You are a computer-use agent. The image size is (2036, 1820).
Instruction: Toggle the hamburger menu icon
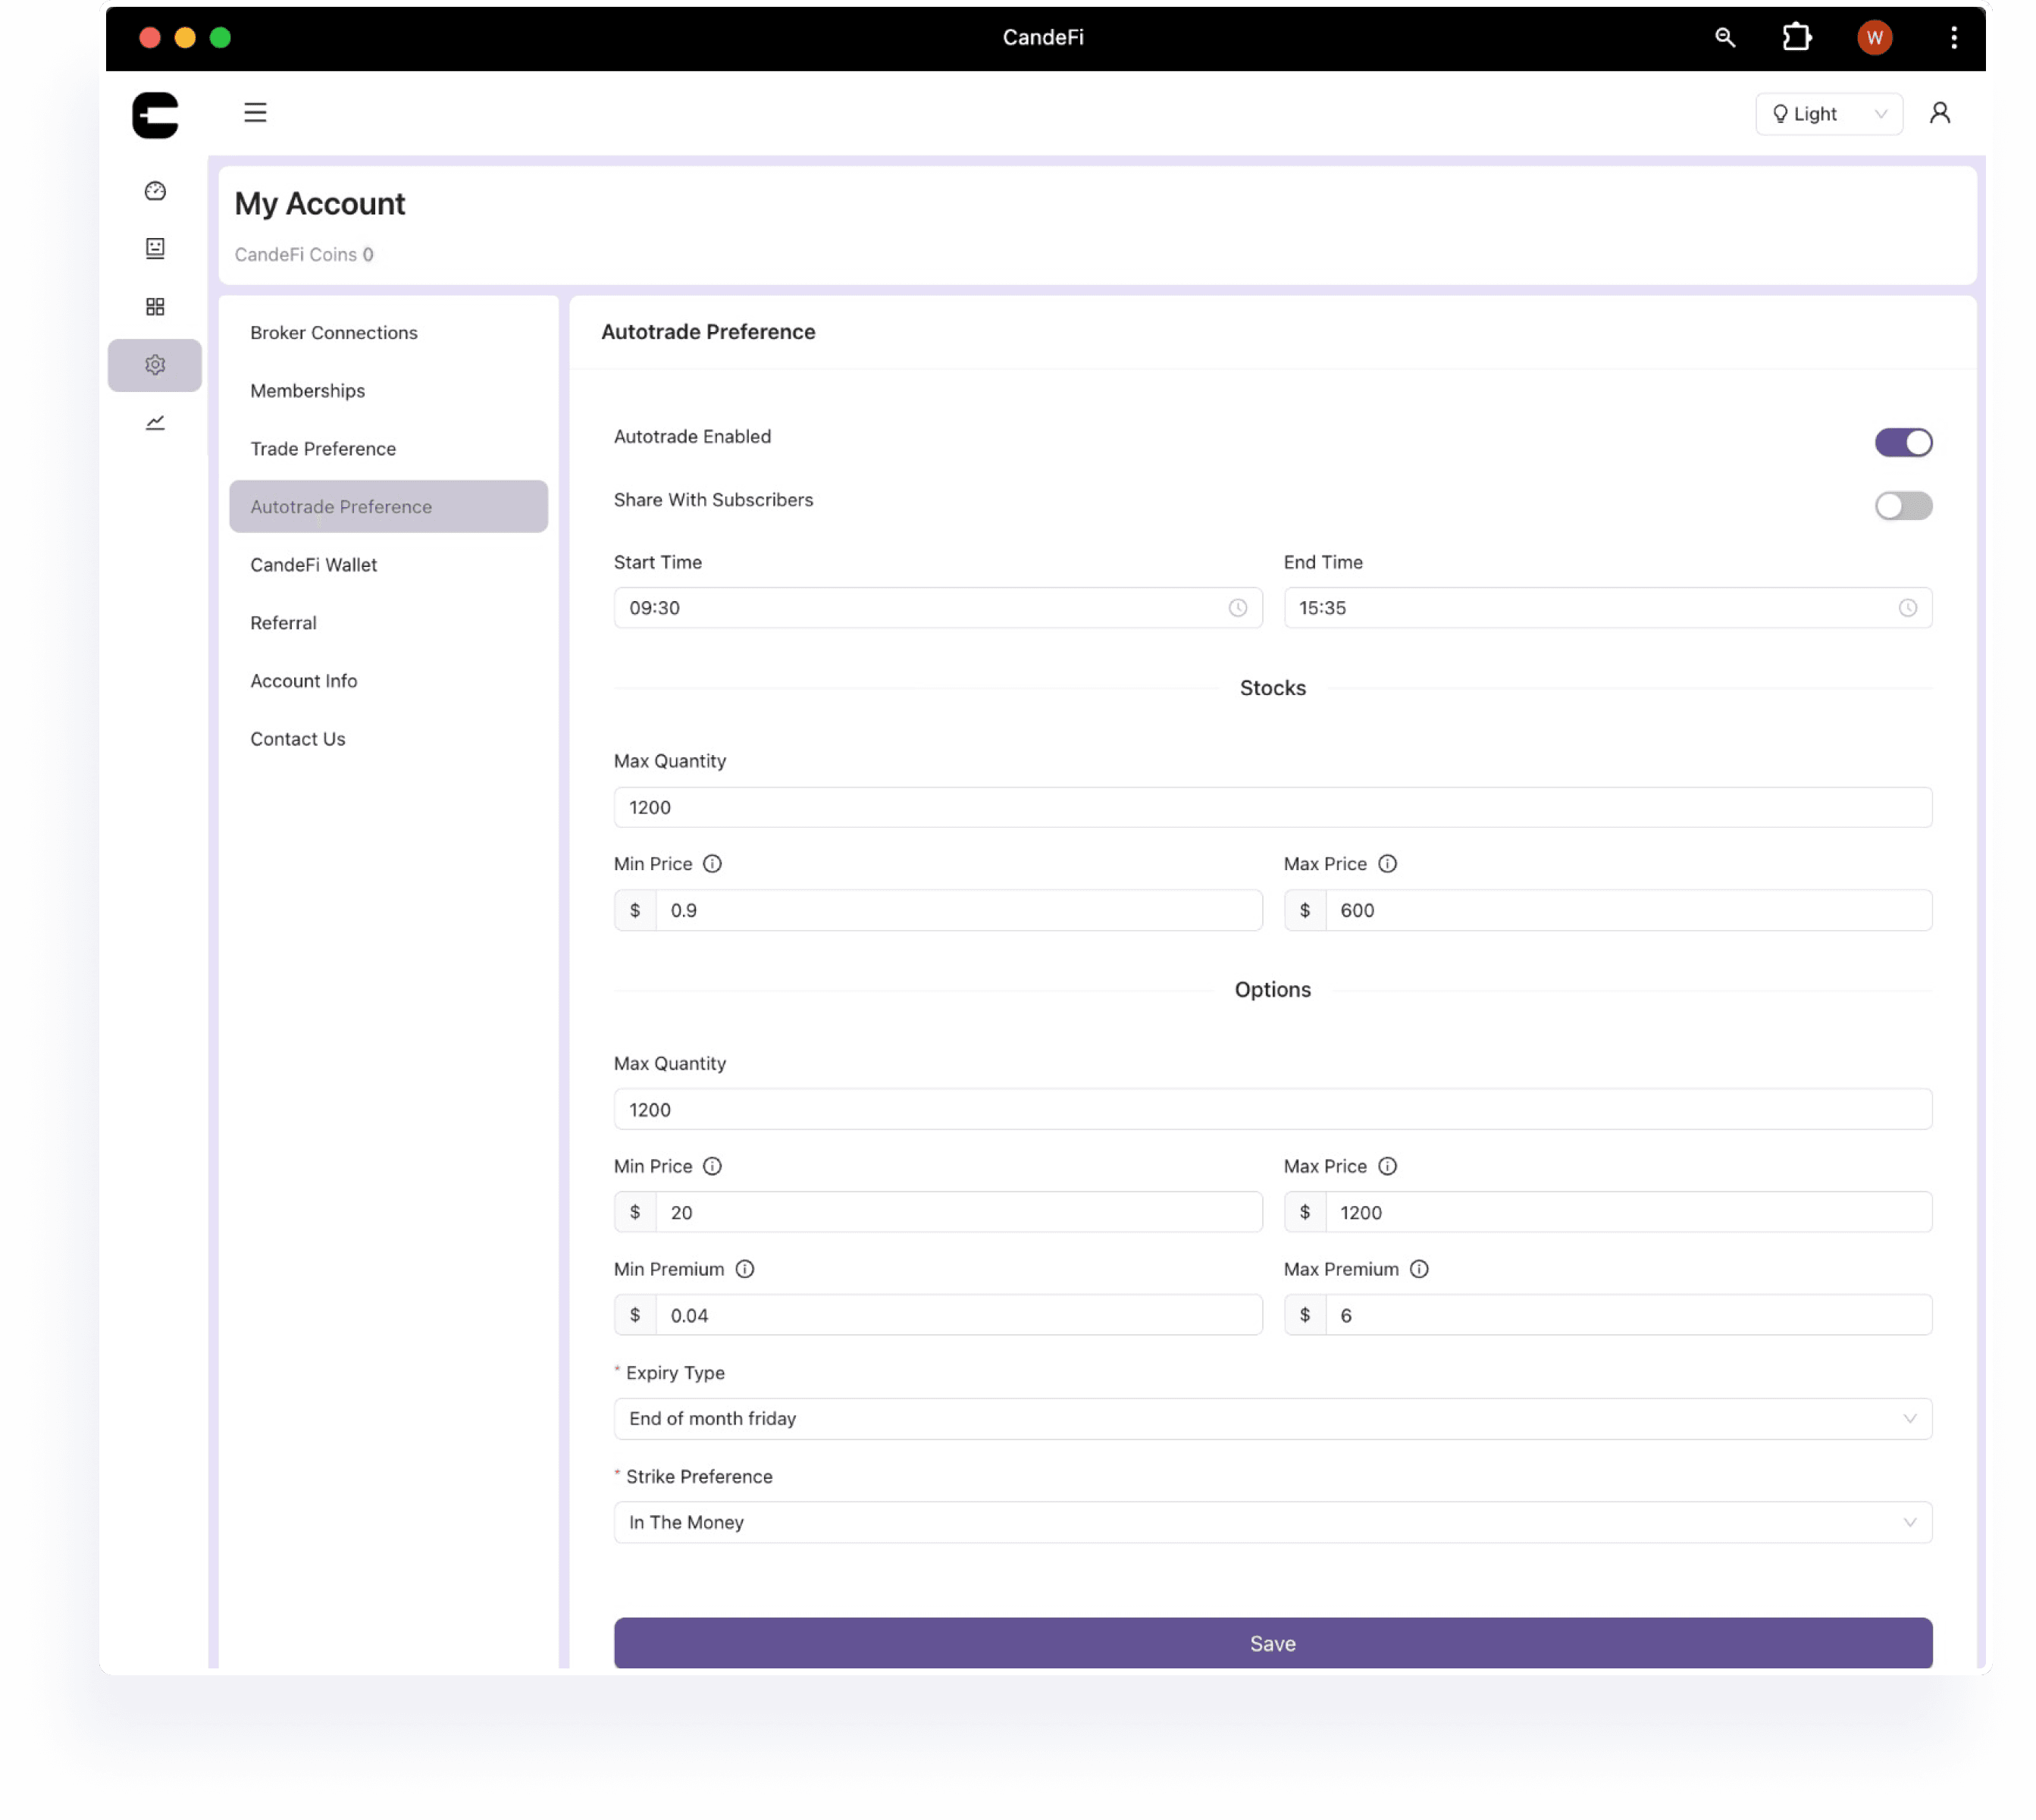[255, 113]
